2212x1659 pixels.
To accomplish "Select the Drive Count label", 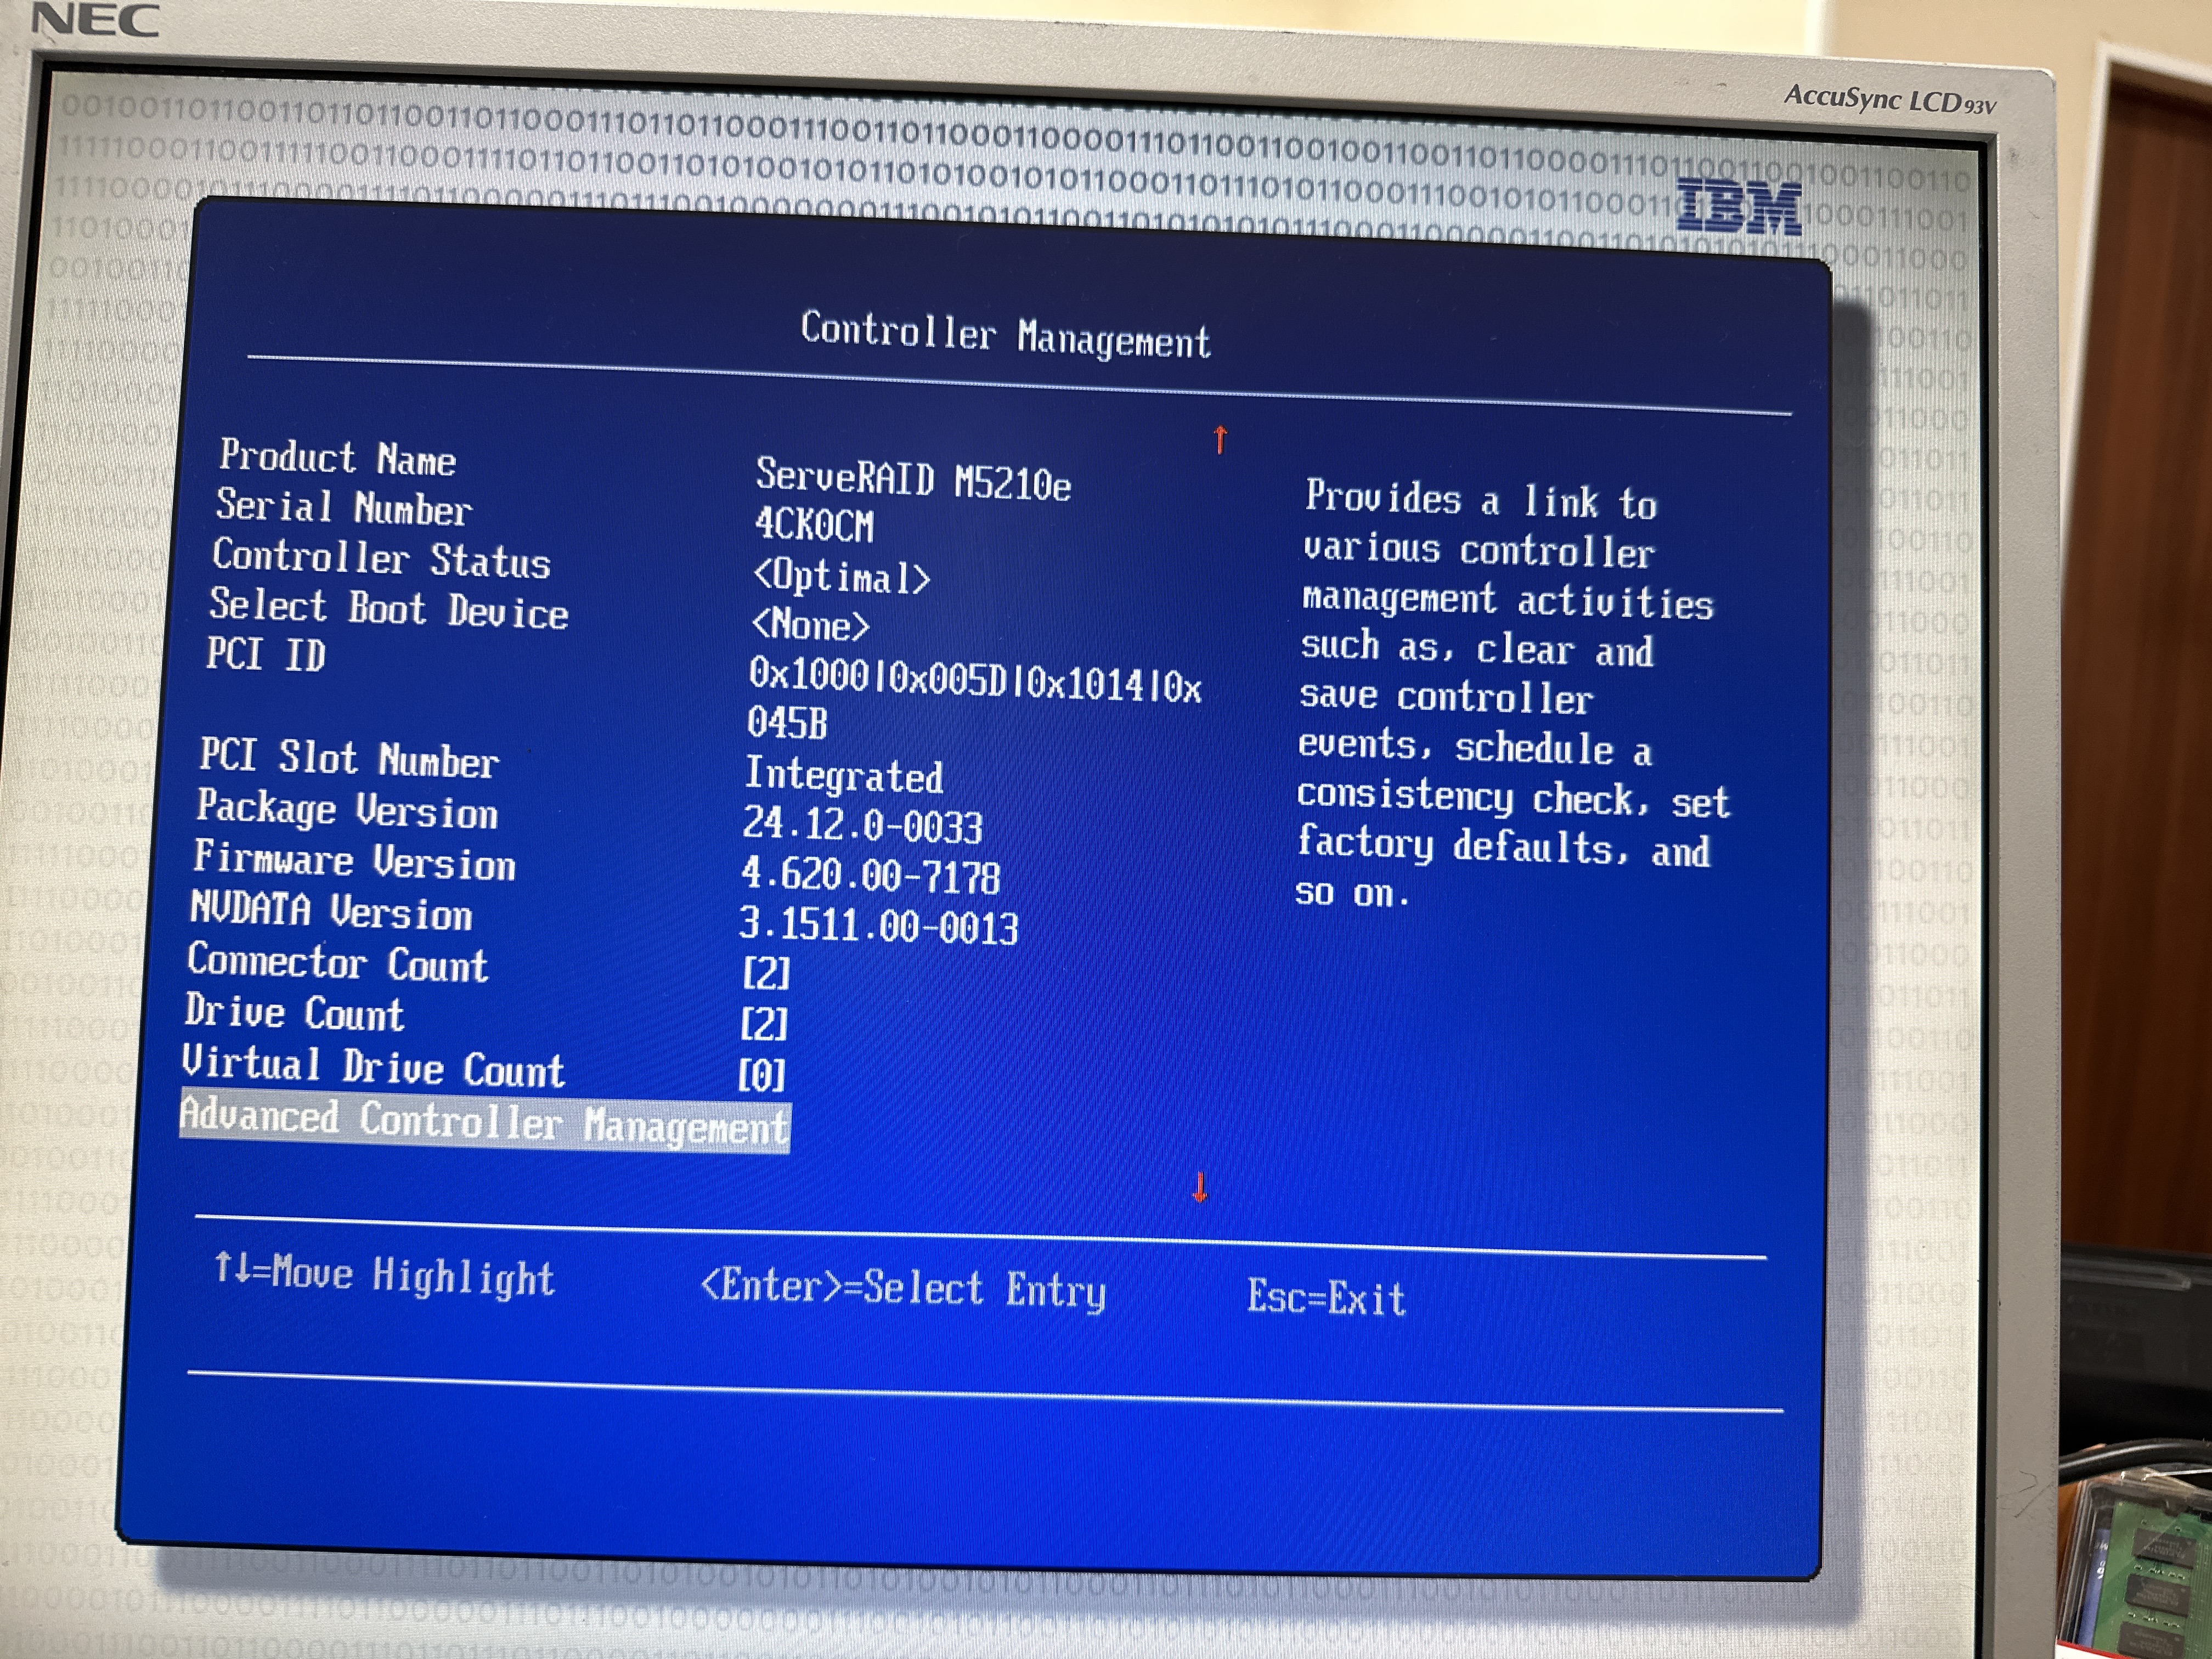I will point(295,1013).
